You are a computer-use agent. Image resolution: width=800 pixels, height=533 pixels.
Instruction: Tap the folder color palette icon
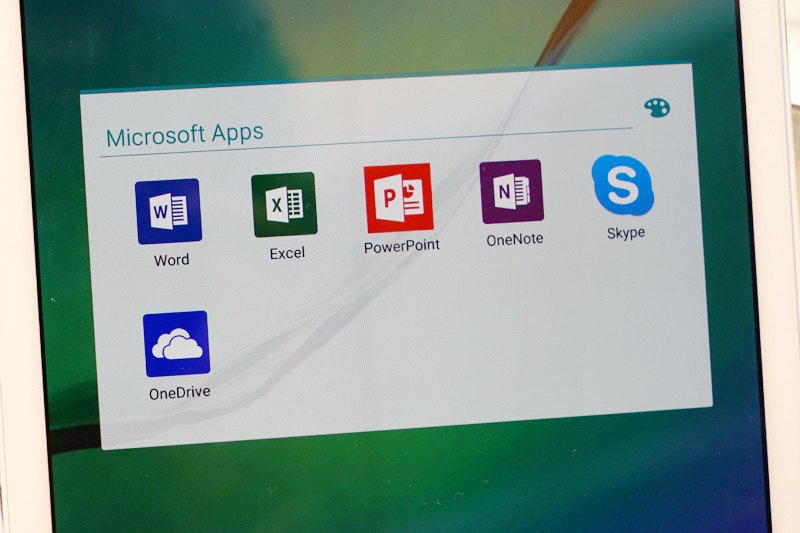[657, 108]
